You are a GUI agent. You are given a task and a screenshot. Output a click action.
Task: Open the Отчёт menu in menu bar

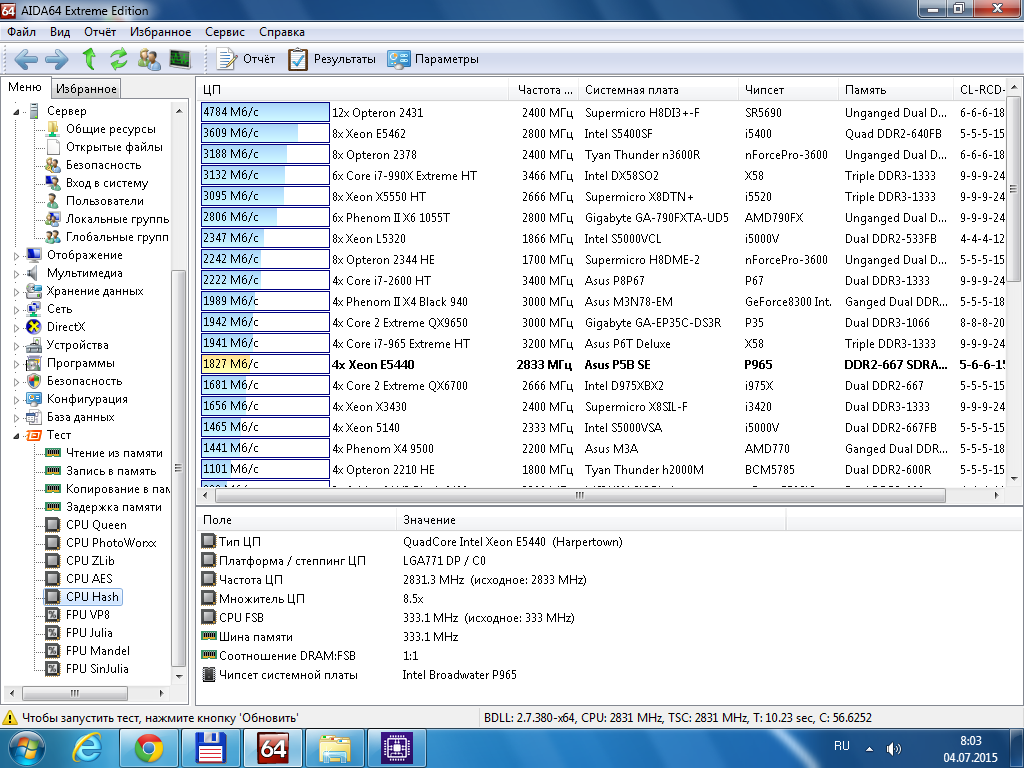pos(100,32)
